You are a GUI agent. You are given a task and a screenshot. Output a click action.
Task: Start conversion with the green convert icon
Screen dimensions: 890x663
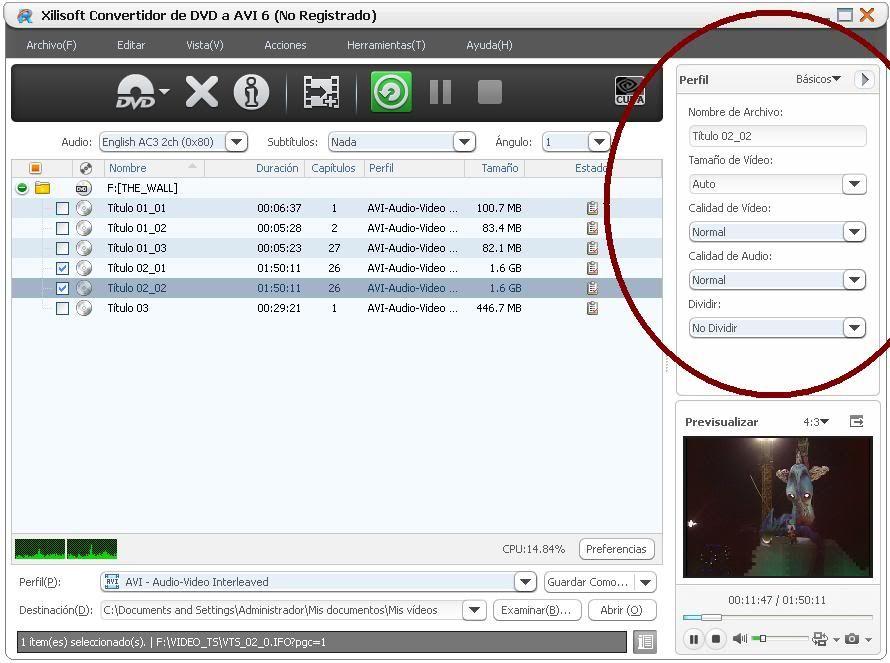pos(391,92)
